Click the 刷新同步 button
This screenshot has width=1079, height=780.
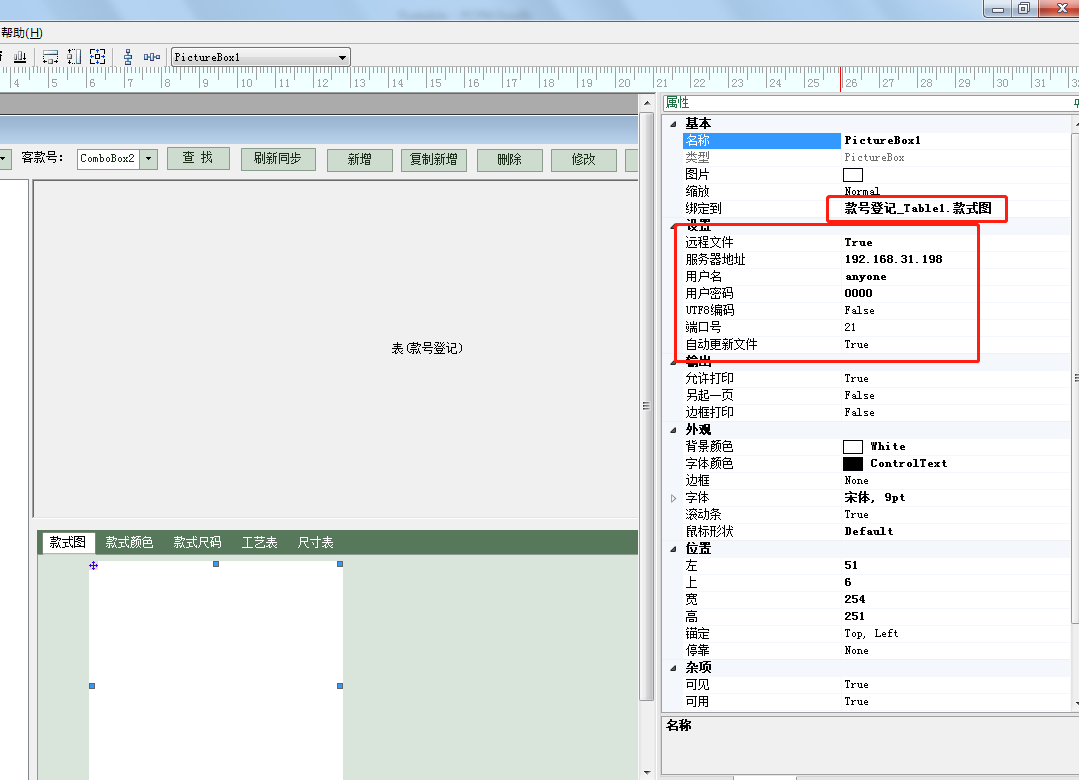point(278,158)
